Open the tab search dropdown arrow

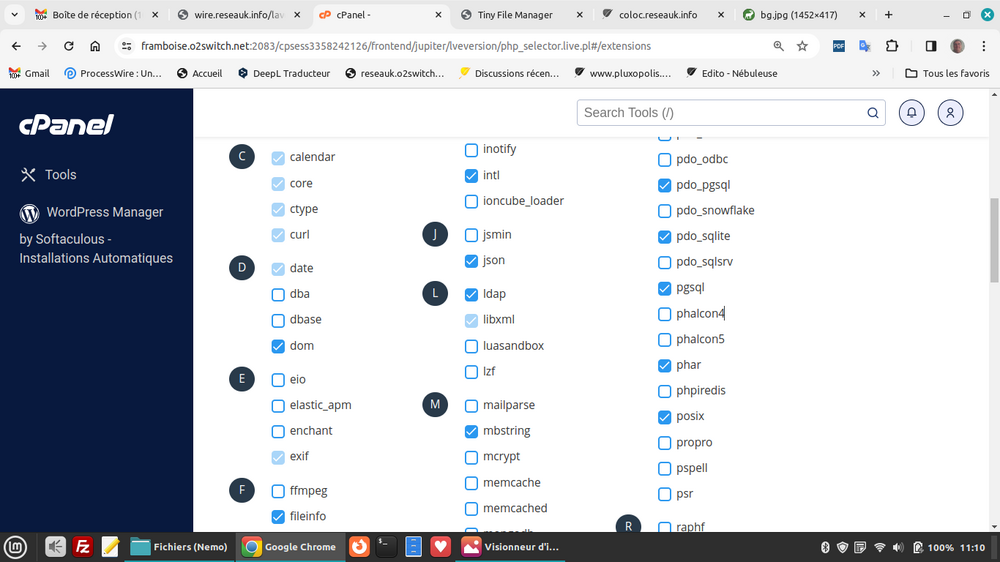(14, 15)
